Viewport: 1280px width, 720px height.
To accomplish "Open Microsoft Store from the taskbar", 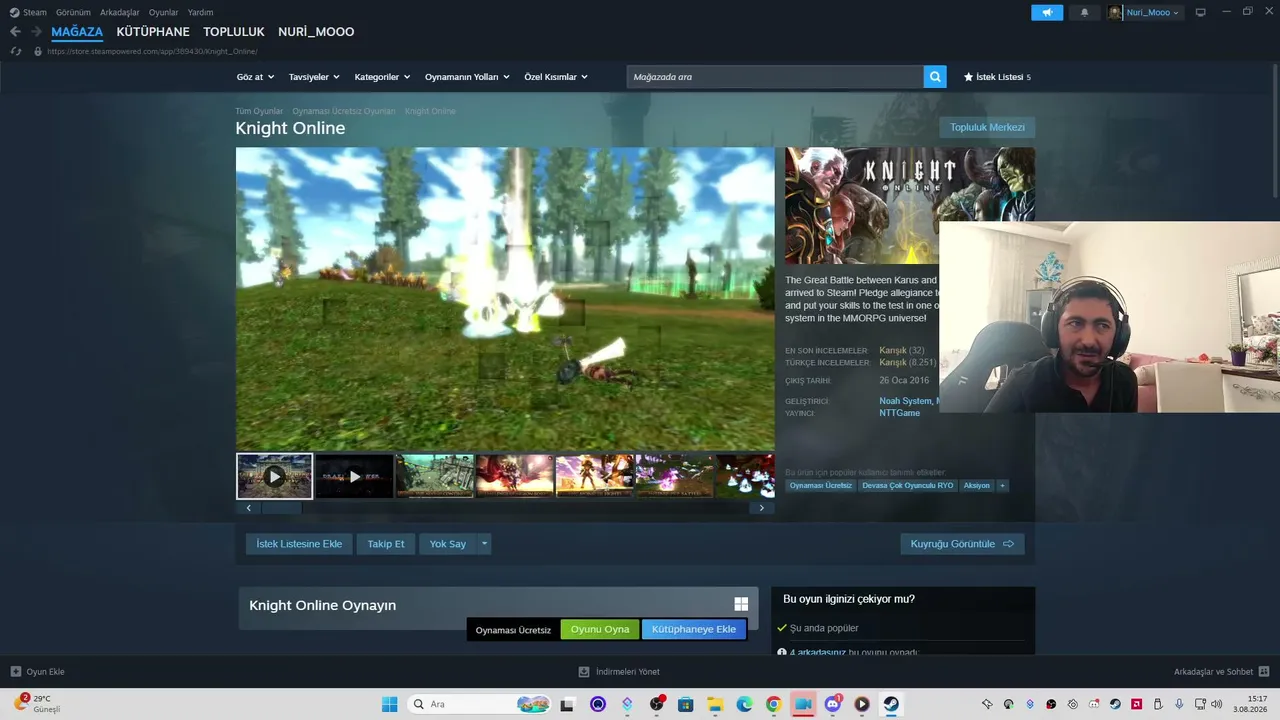I will 686,704.
